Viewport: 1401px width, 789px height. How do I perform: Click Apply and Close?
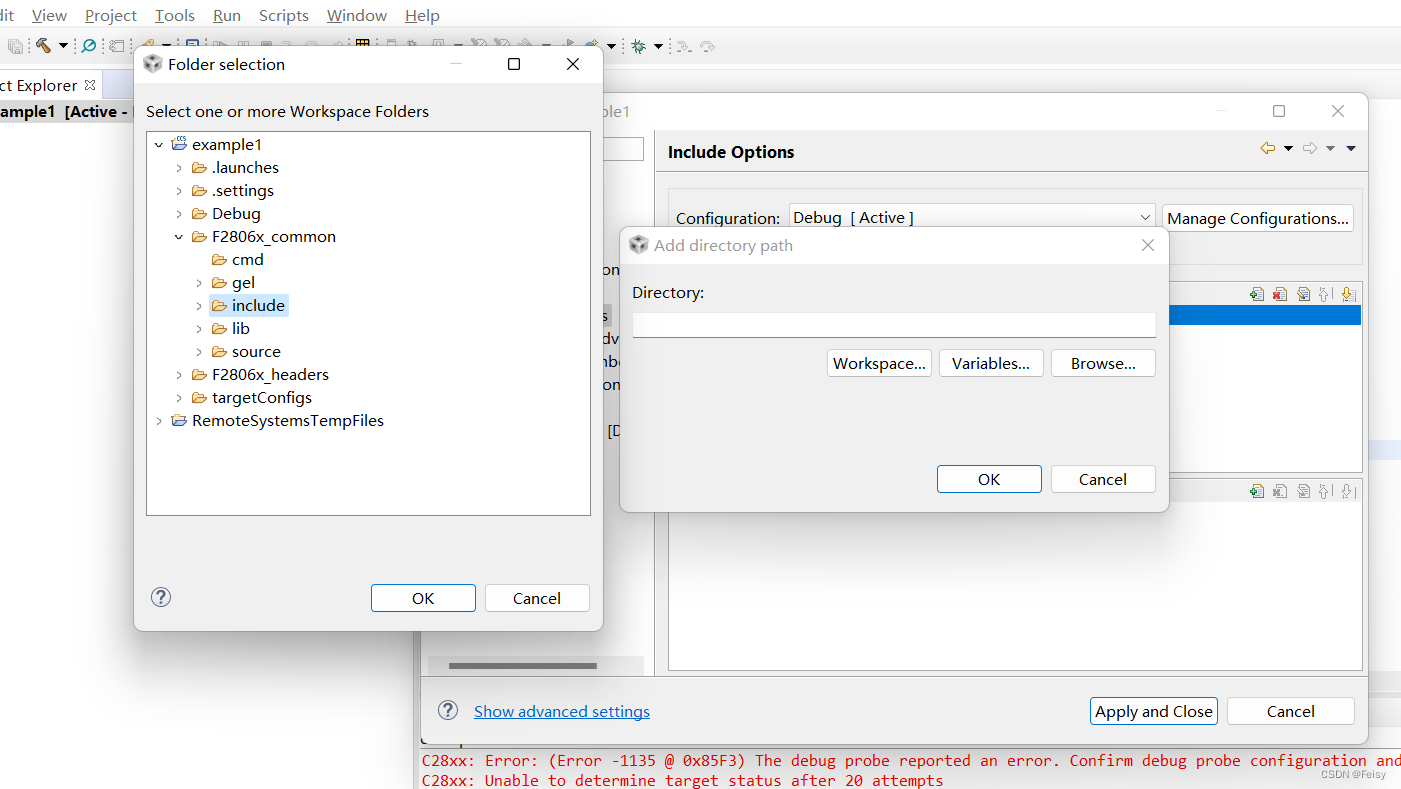coord(1154,711)
